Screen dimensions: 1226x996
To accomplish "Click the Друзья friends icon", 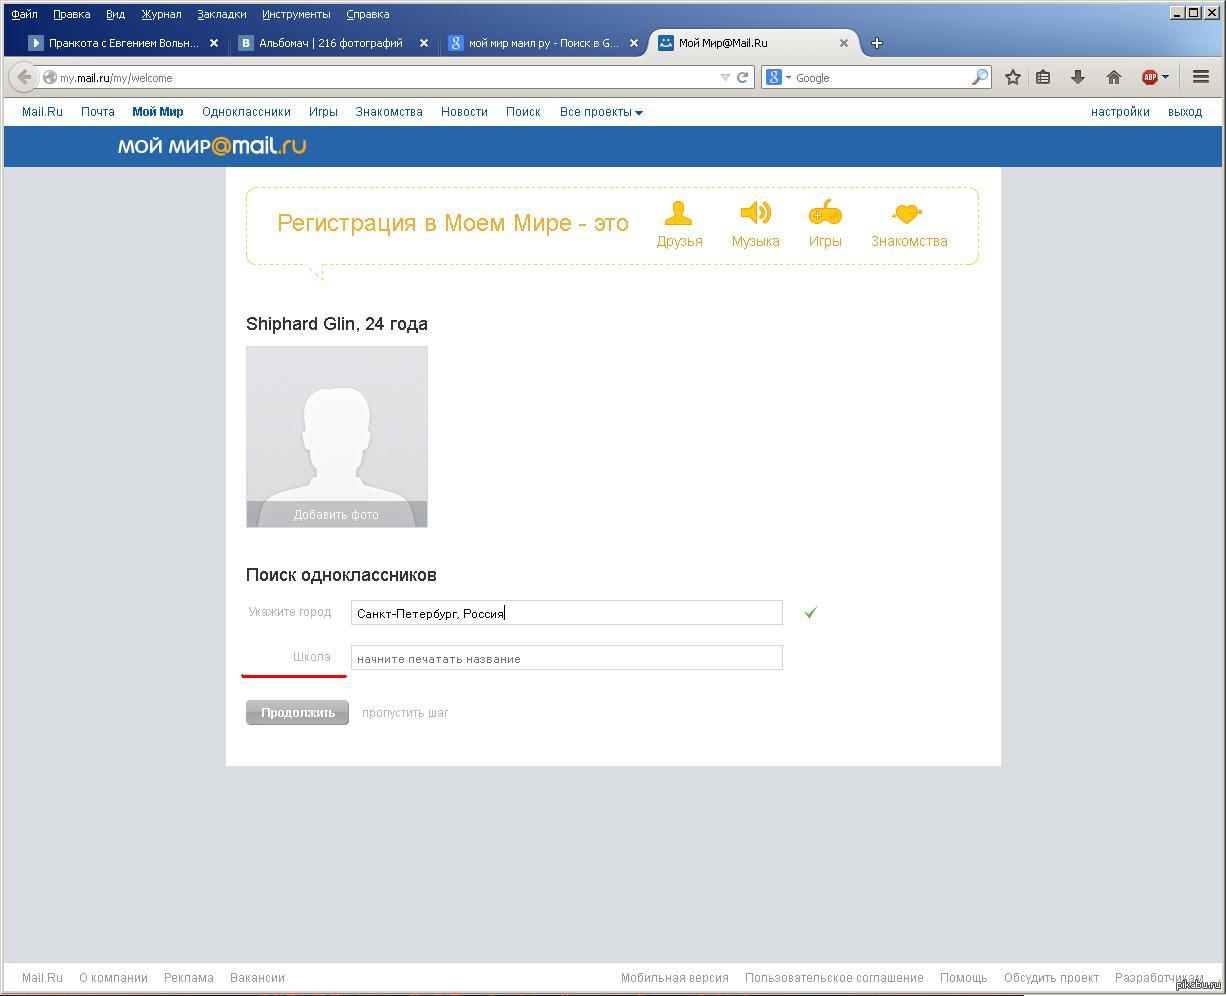I will pos(679,213).
